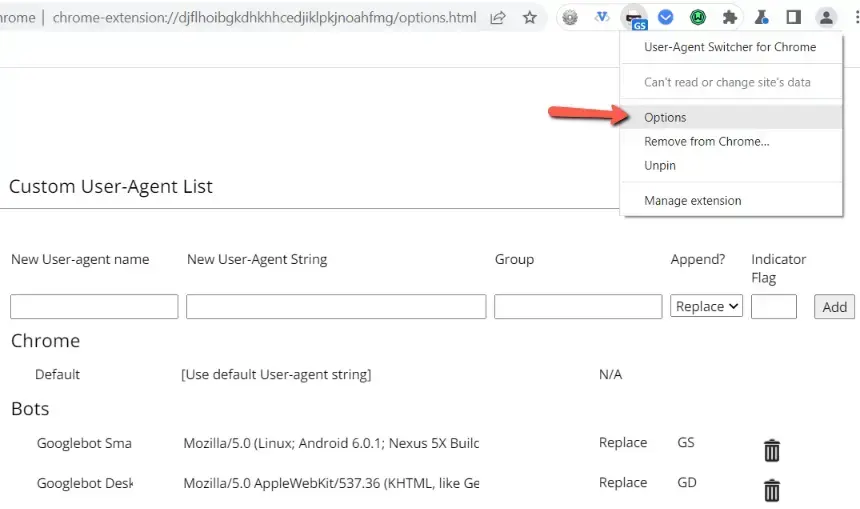Screen dimensions: 860x509
Task: Select Options in the extension context menu
Action: point(665,117)
